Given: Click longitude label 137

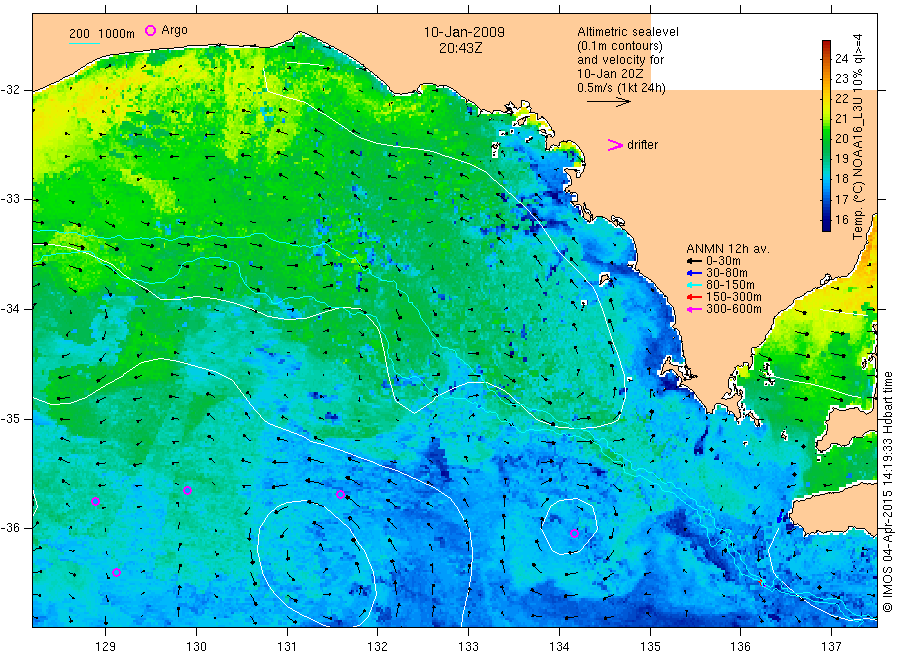Looking at the screenshot, I should (x=831, y=647).
